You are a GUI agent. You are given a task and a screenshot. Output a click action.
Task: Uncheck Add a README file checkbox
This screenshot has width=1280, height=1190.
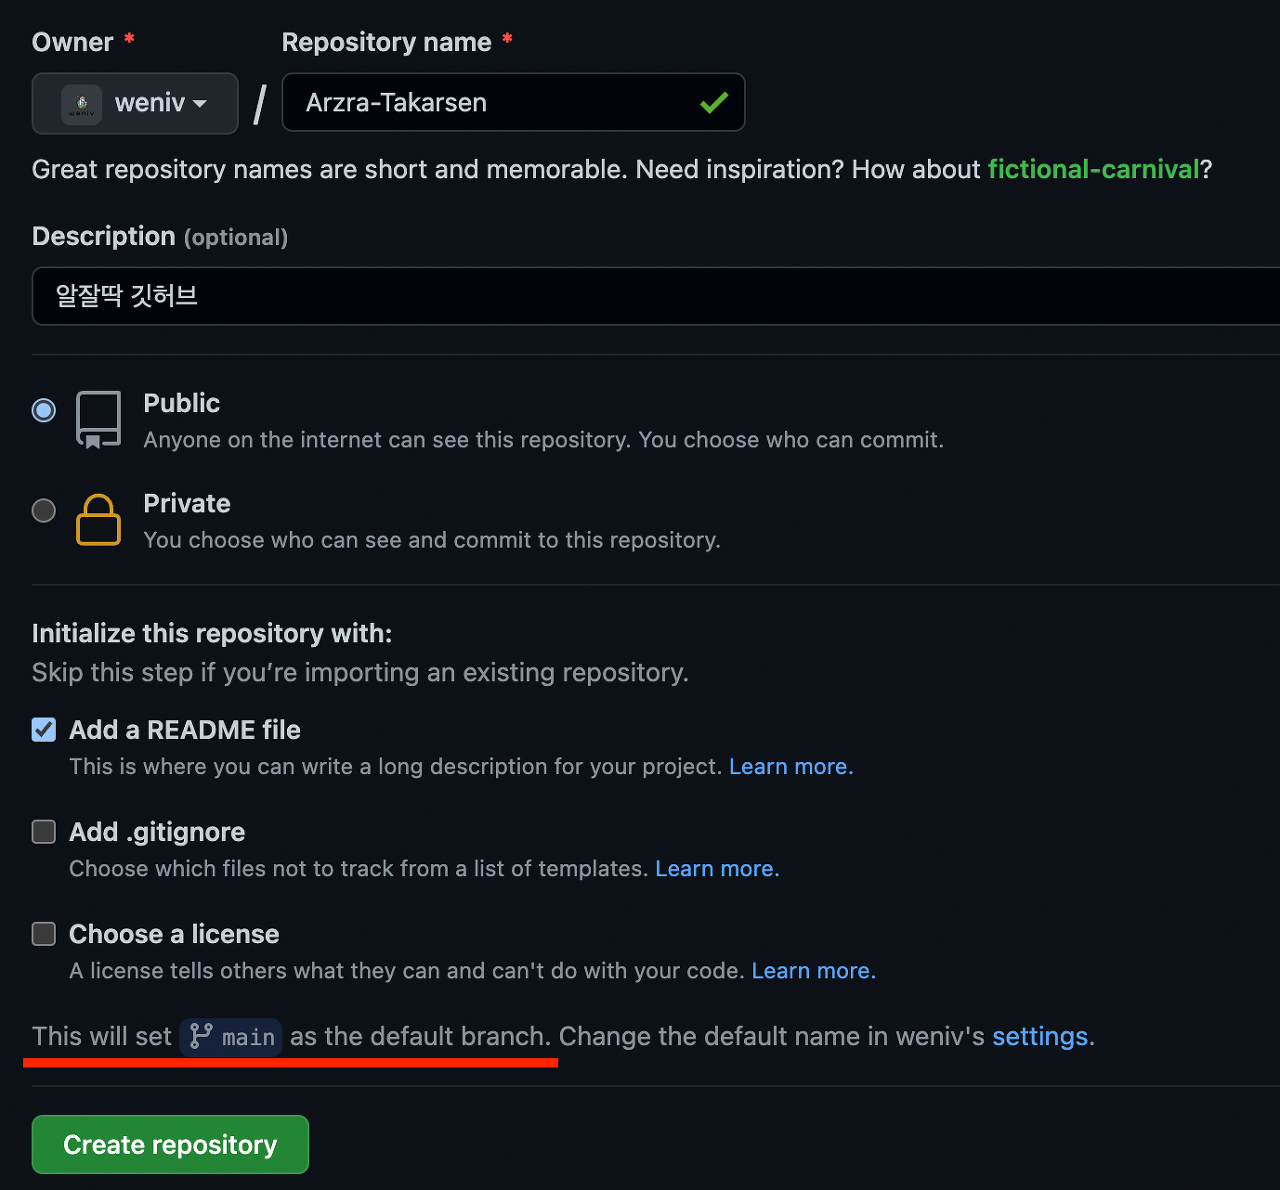tap(44, 730)
